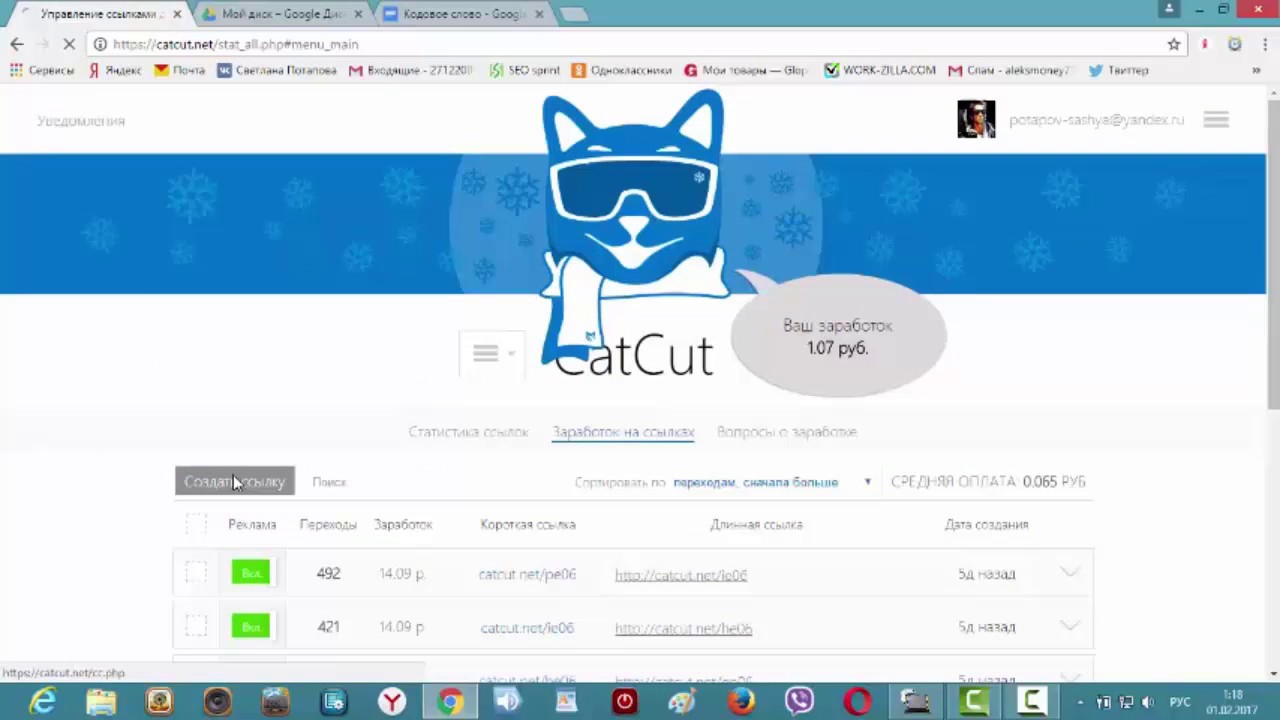This screenshot has width=1280, height=720.
Task: Open the Спам Gmail bookmark
Action: click(1010, 70)
